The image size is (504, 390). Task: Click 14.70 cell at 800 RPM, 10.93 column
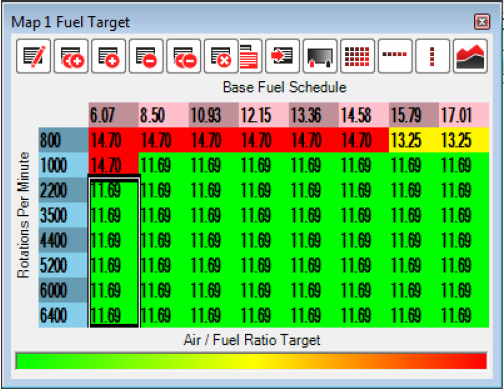[x=214, y=140]
